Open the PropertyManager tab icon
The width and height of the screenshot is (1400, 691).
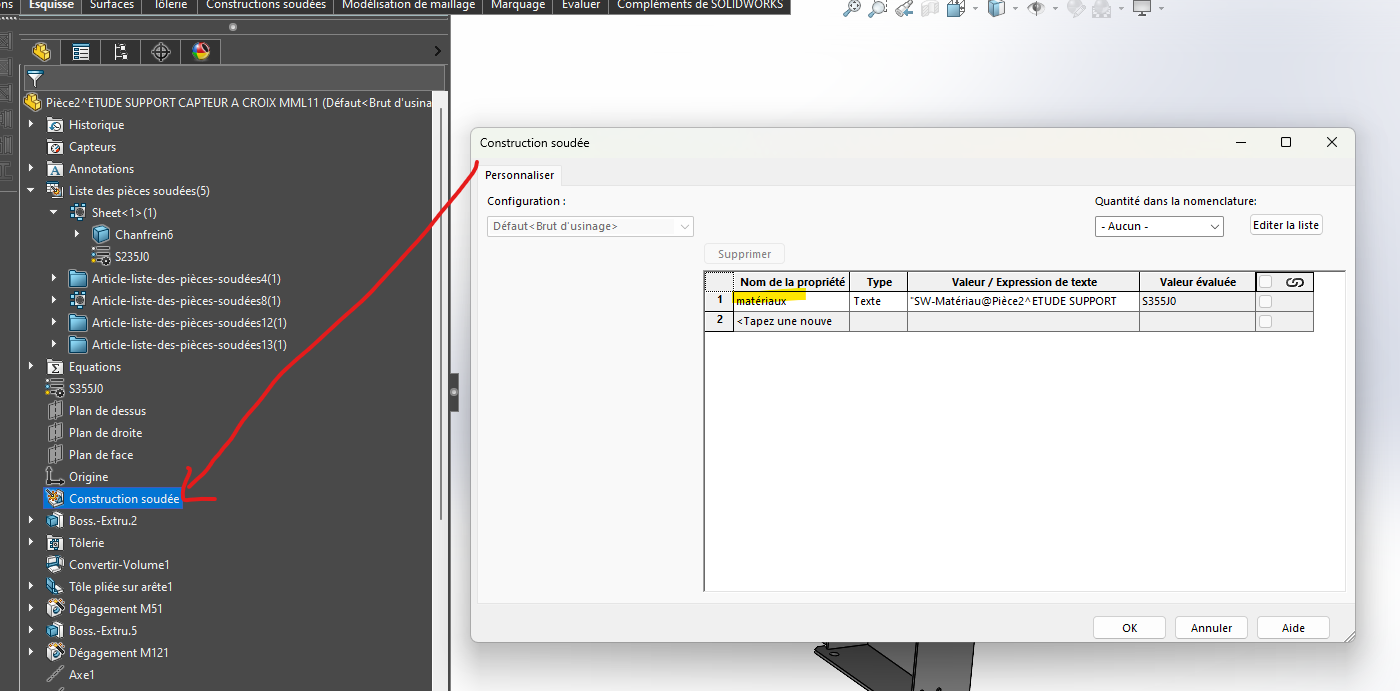tap(81, 52)
